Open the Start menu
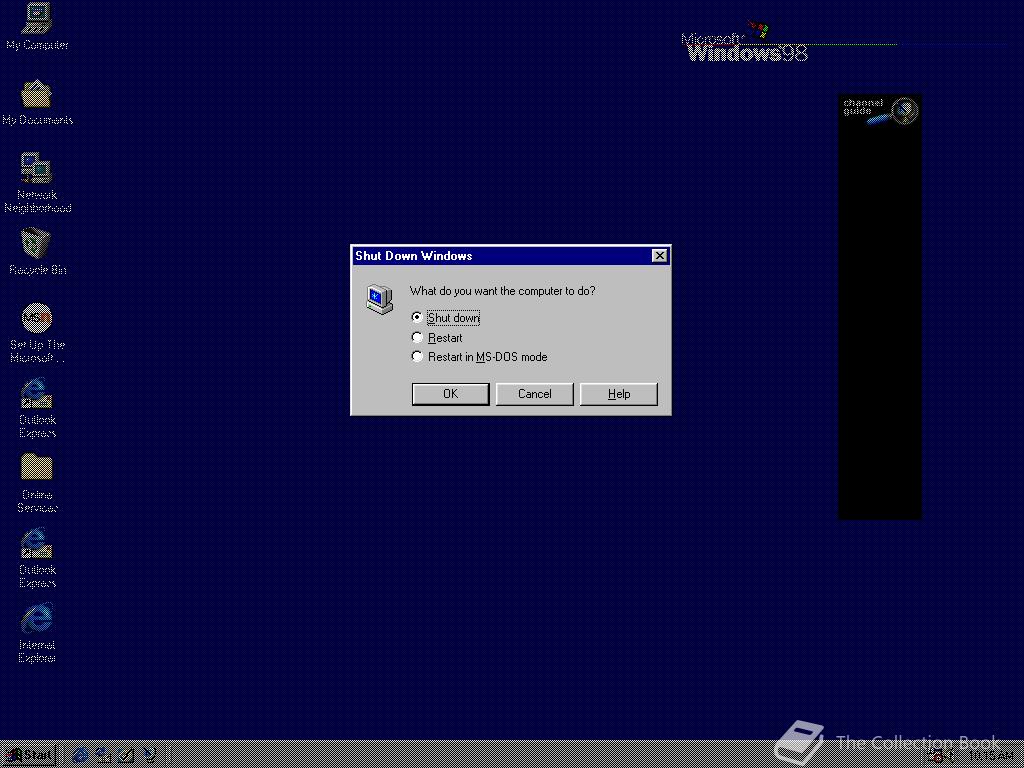The width and height of the screenshot is (1024, 768). pyautogui.click(x=29, y=756)
